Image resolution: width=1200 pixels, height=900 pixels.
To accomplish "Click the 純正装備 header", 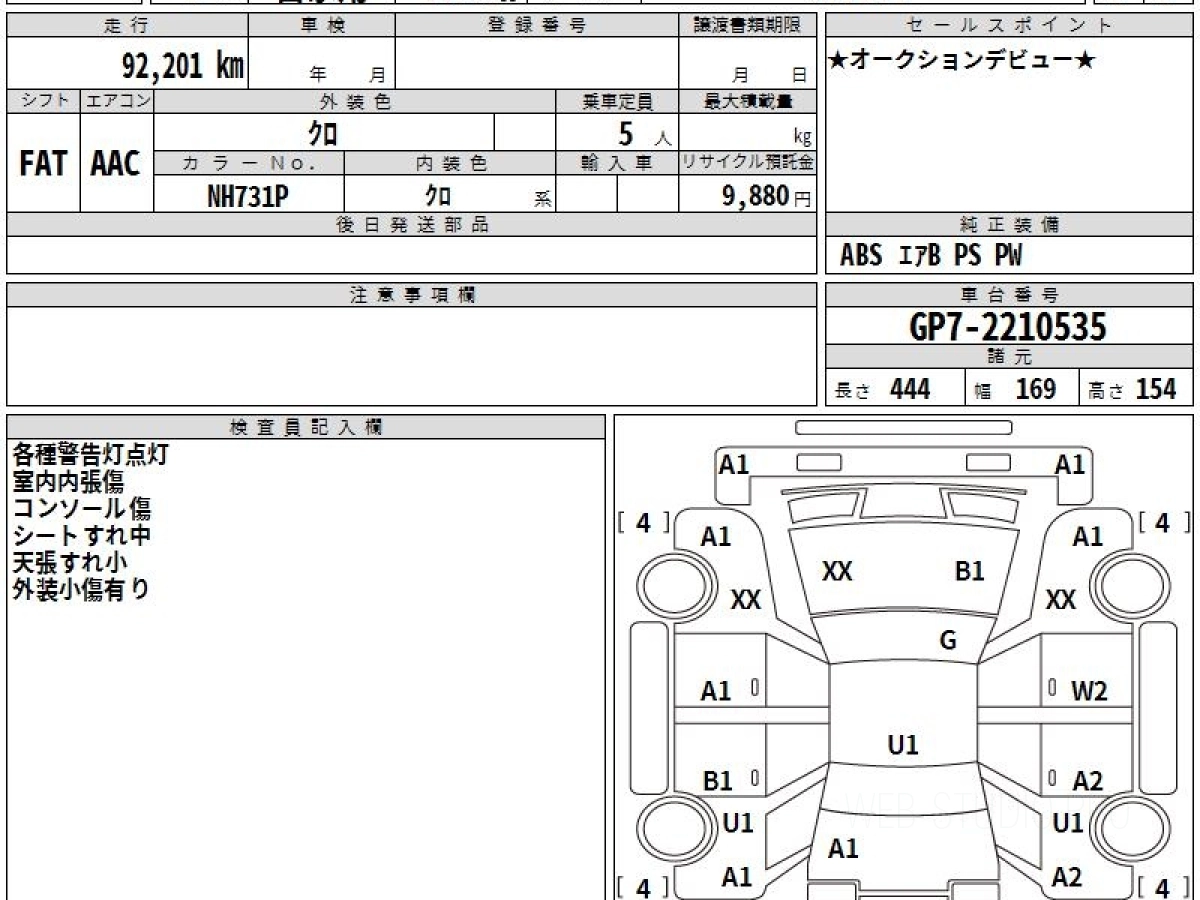I will tap(1010, 225).
